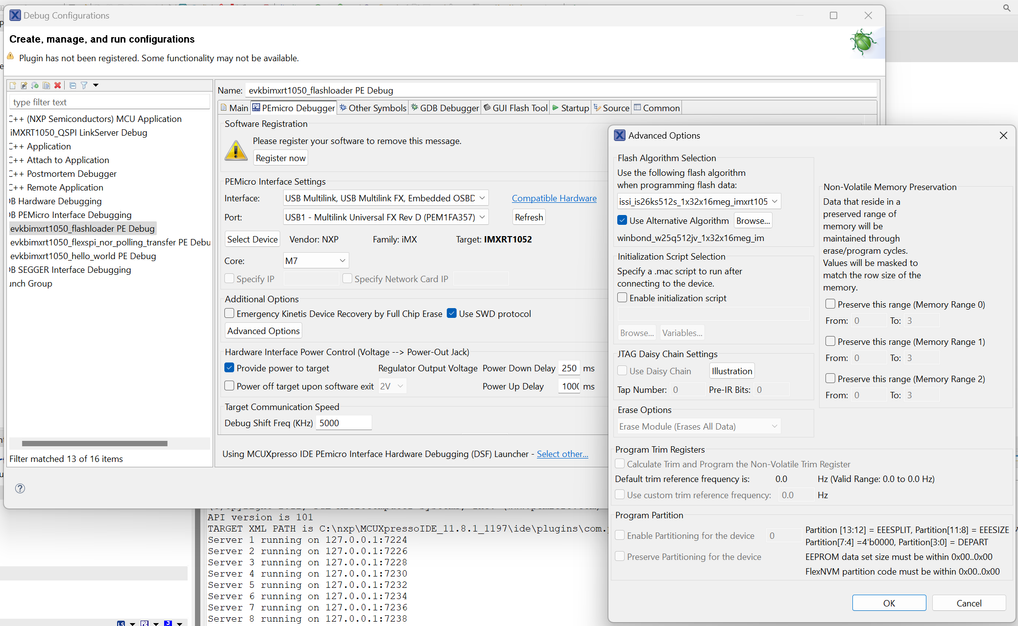Open the filter toolbar view menu arrow
This screenshot has width=1018, height=626.
click(x=95, y=86)
